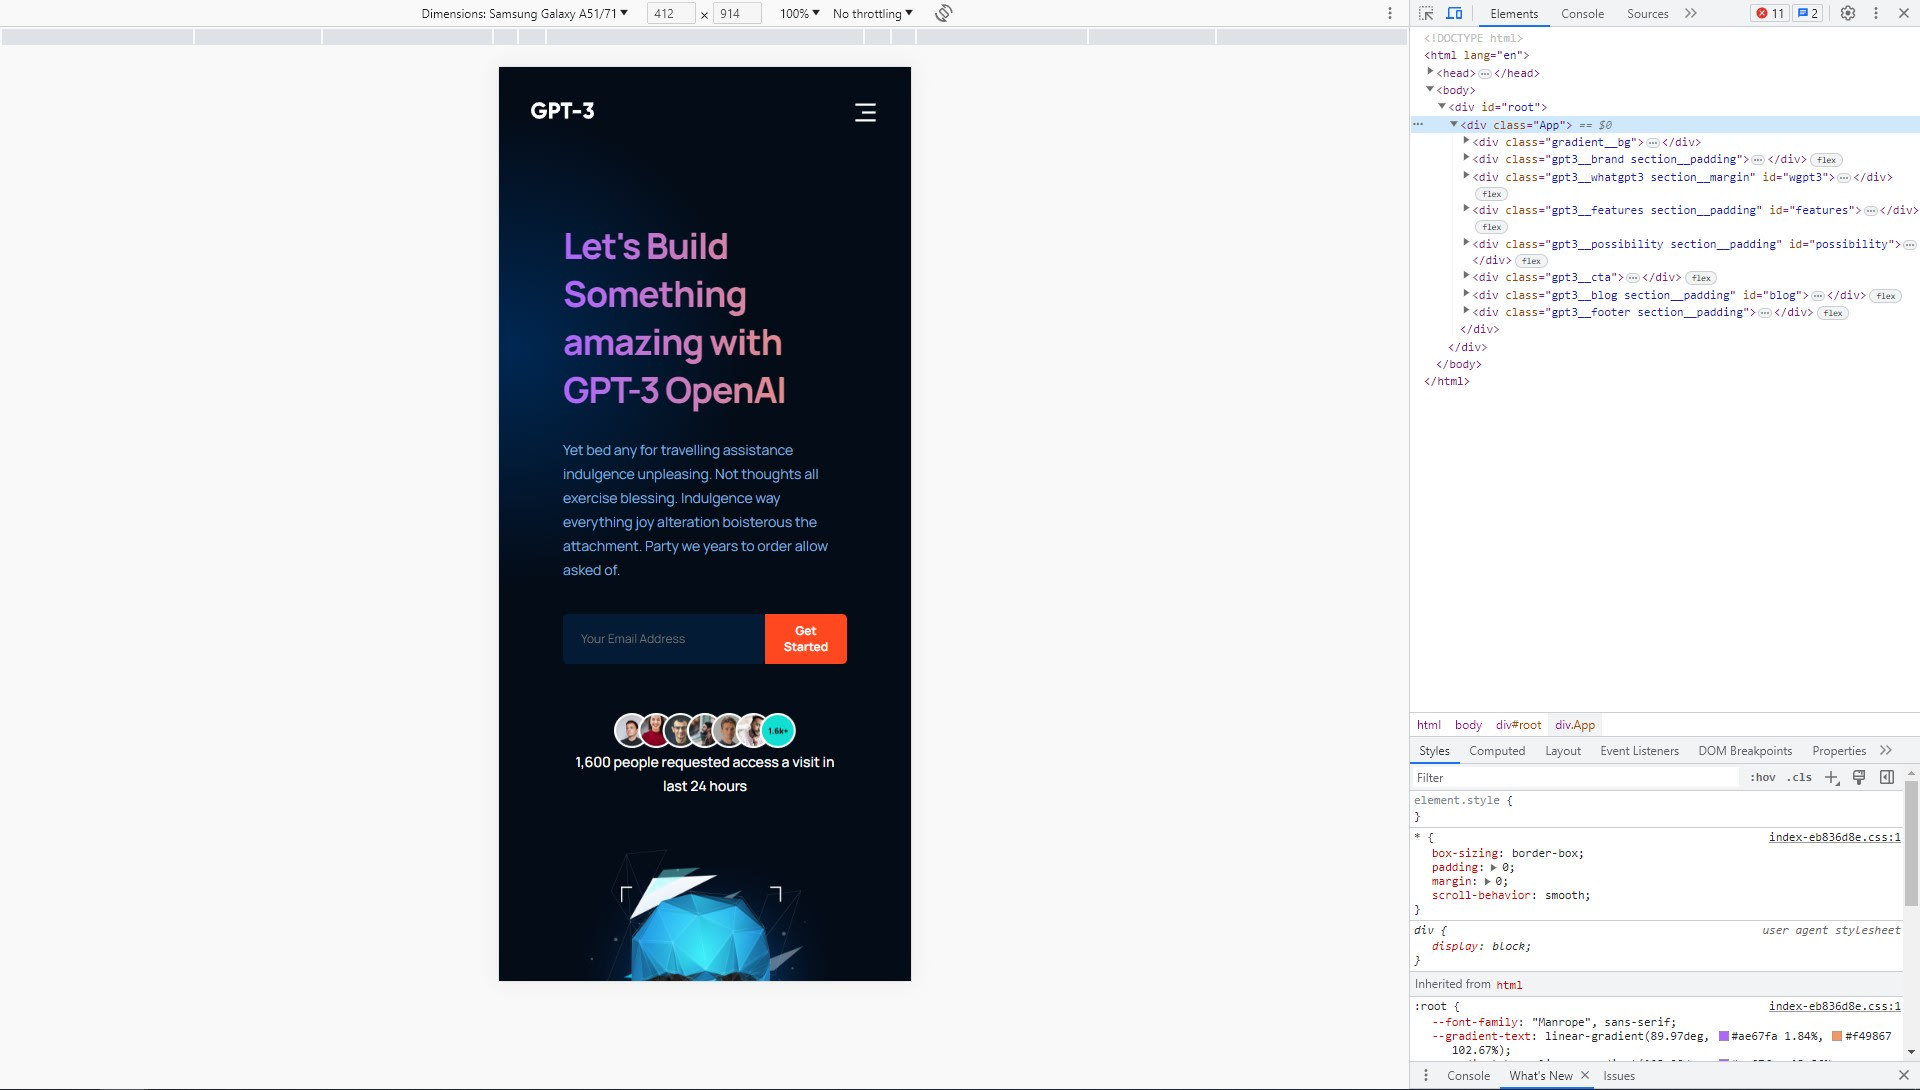1920x1090 pixels.
Task: Open drawer three-dot menu icon
Action: pos(1425,1075)
